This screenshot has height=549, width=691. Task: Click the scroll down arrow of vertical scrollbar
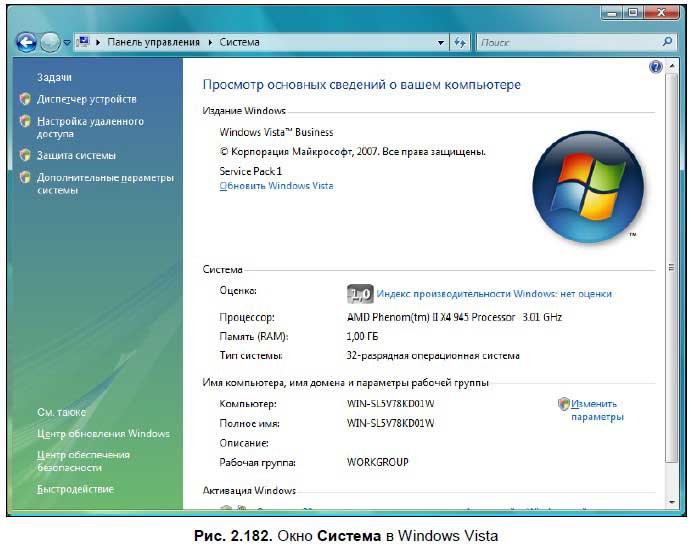671,502
